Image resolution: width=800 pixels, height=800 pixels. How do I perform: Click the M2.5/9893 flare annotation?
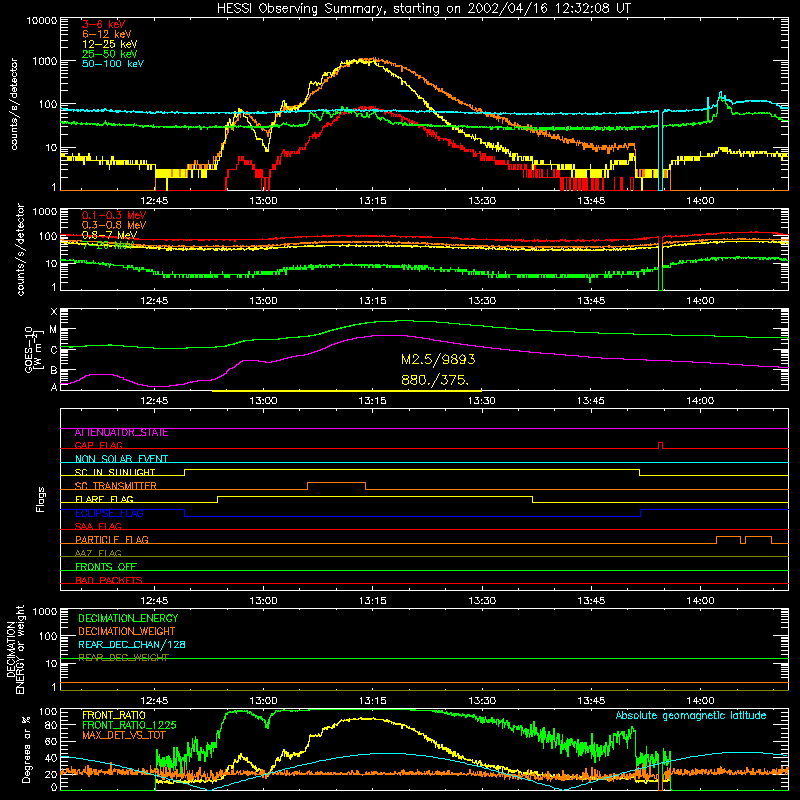(438, 359)
